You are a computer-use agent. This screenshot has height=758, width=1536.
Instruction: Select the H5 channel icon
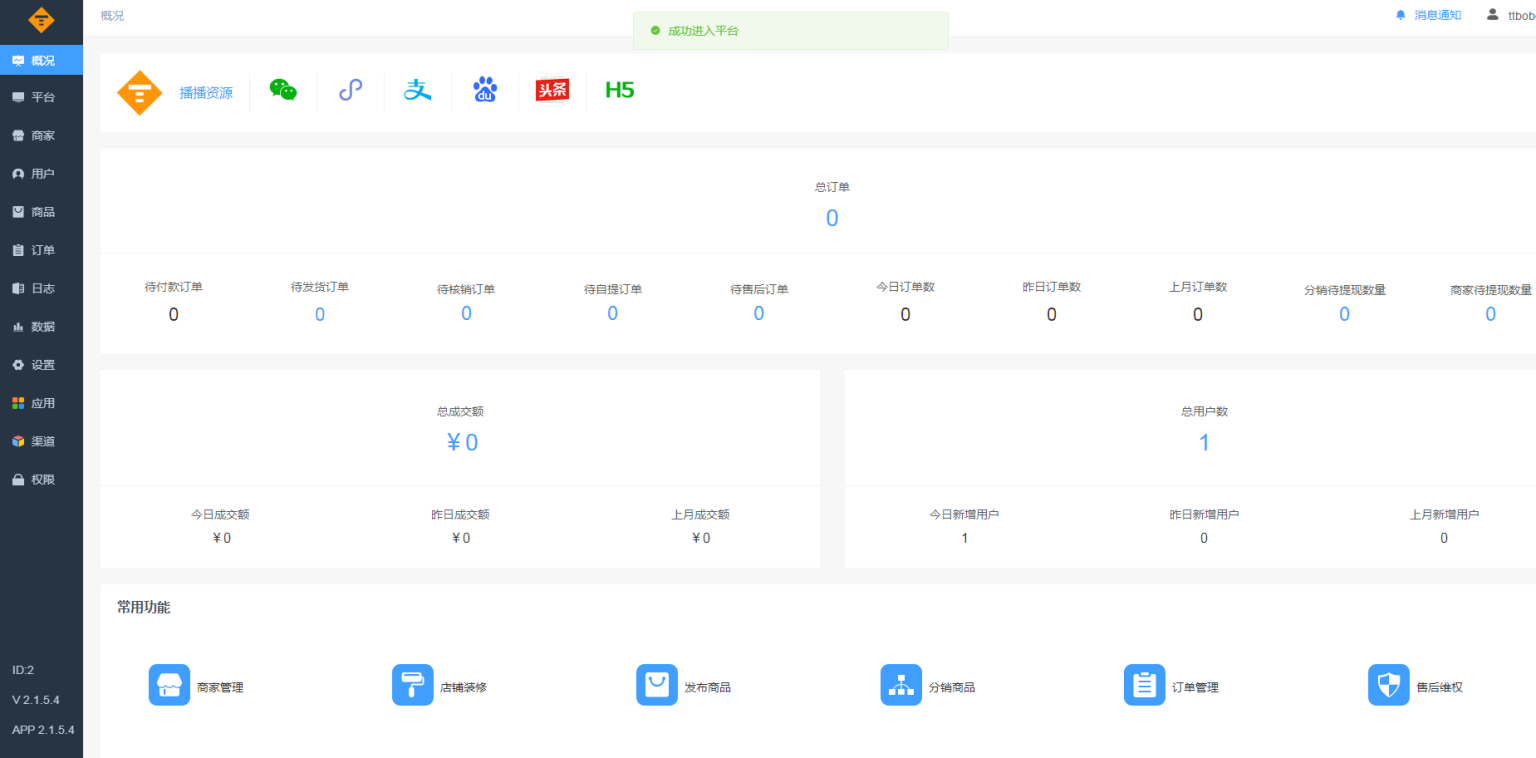click(x=618, y=89)
